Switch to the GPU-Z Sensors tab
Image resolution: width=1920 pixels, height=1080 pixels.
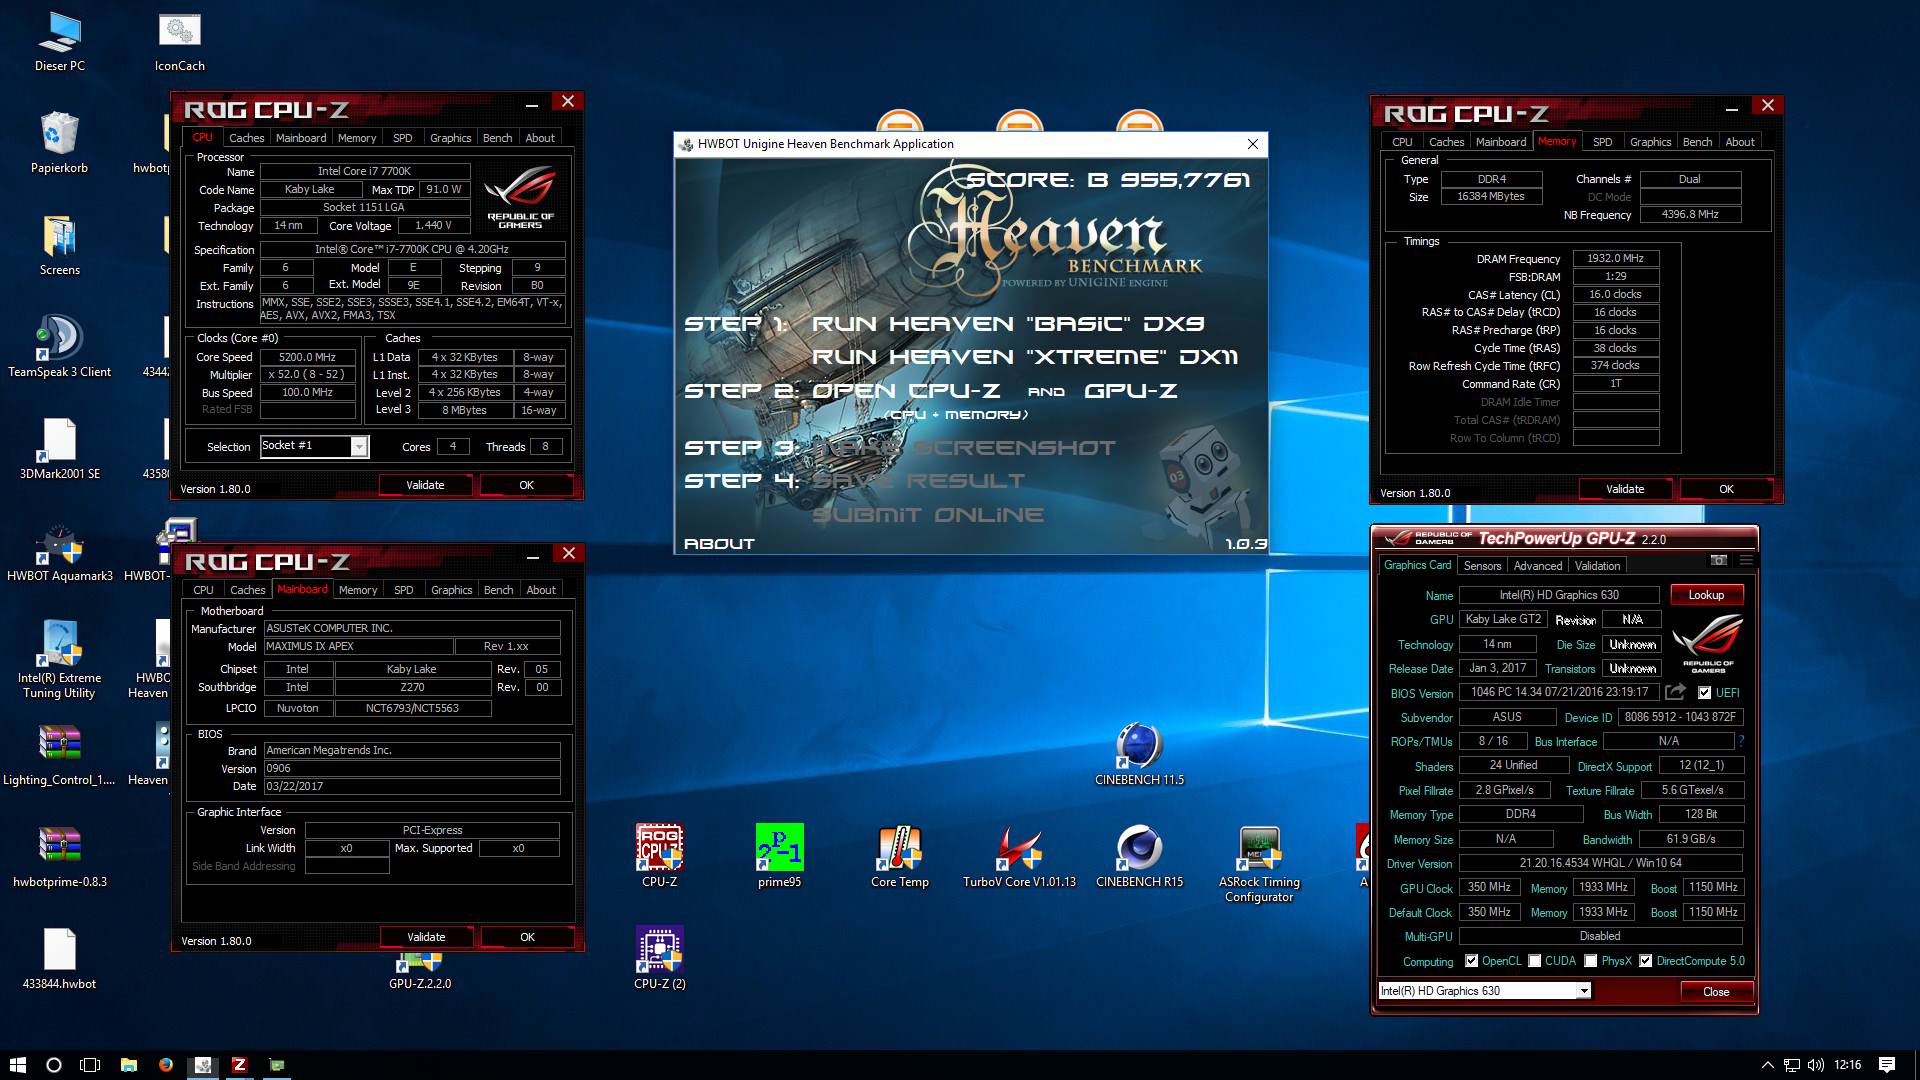(1482, 566)
